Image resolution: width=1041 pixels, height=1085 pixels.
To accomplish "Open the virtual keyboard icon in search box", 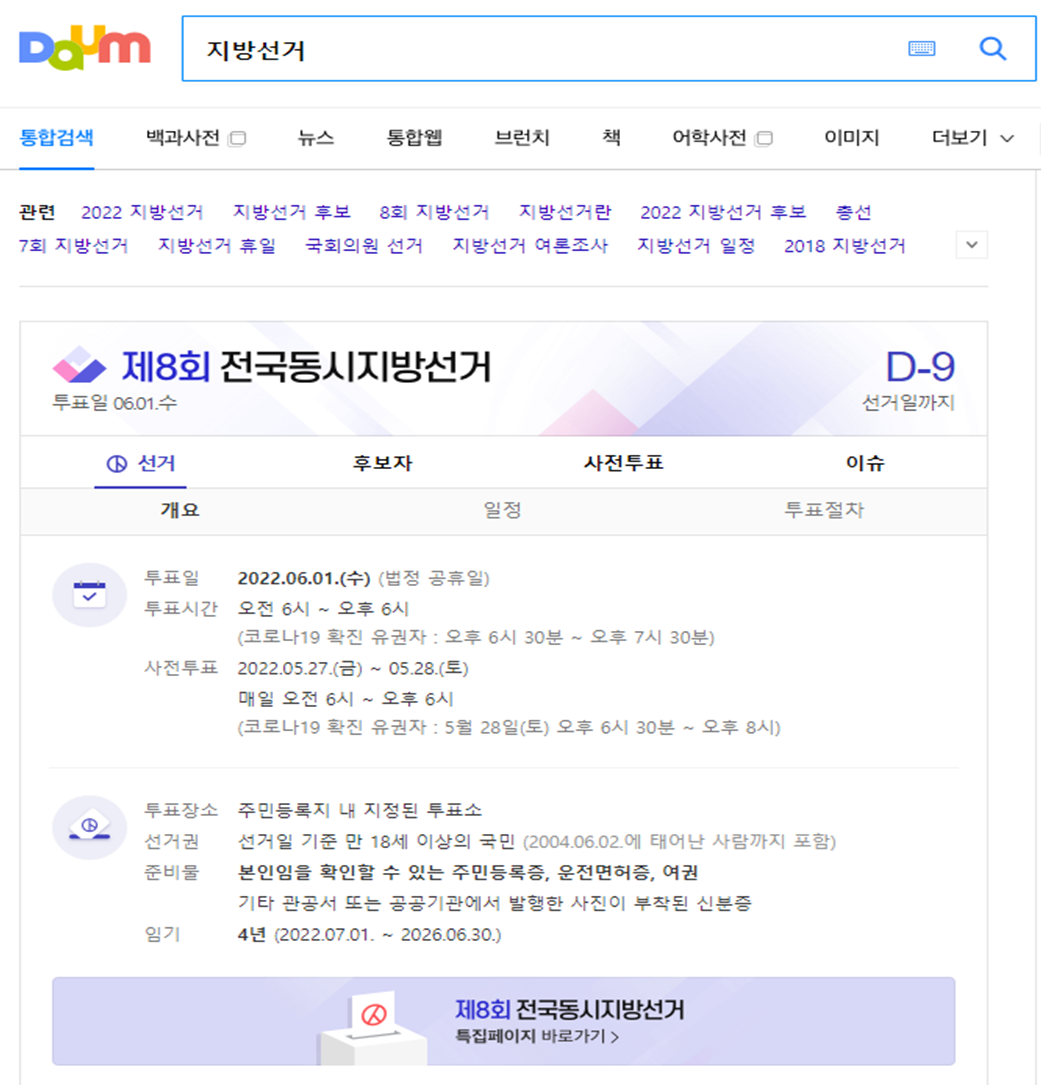I will 921,48.
